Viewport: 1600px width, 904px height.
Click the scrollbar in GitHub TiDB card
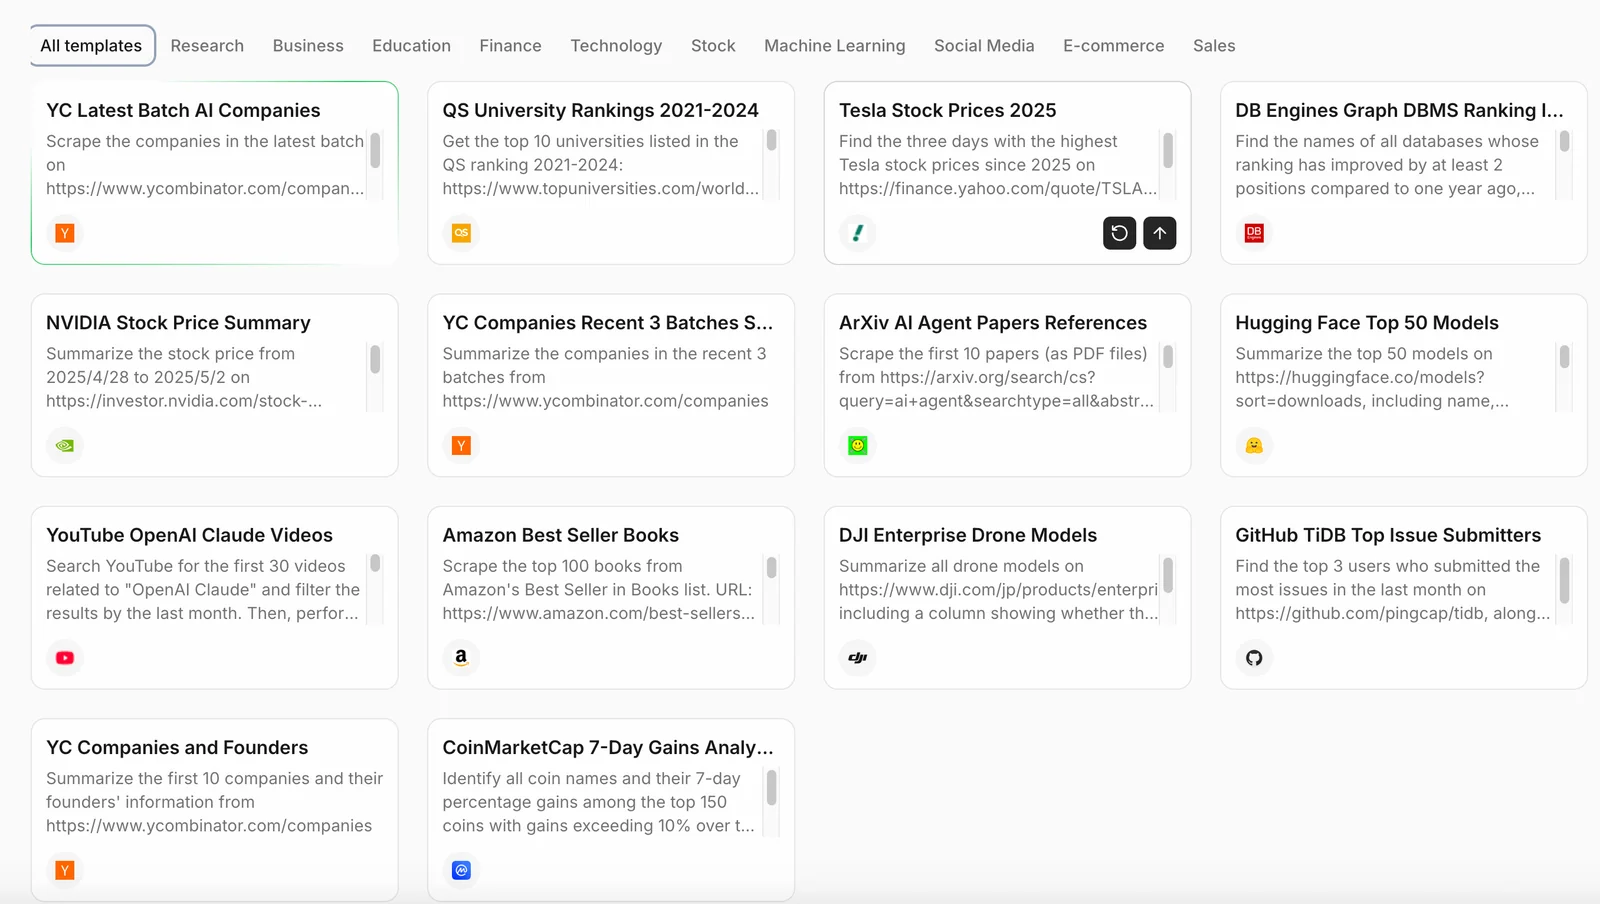(1564, 581)
